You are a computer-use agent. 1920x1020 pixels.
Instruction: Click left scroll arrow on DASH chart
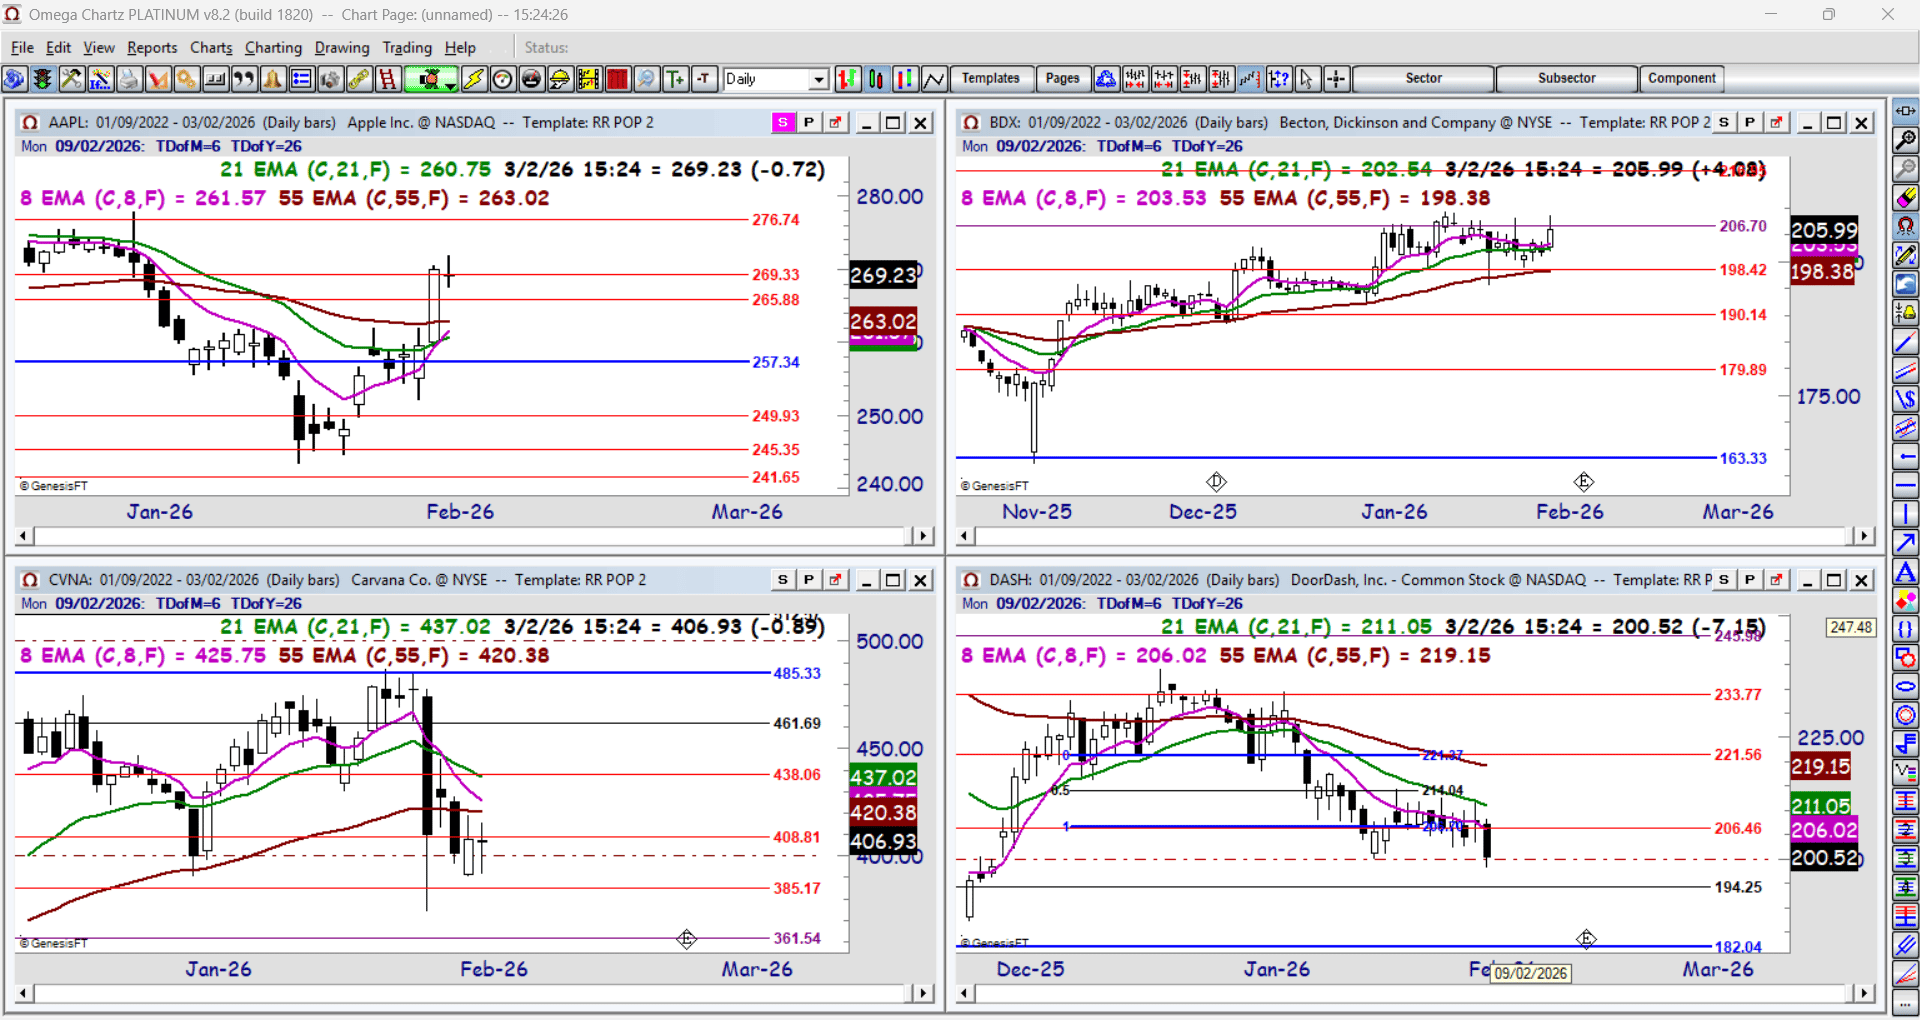(965, 993)
